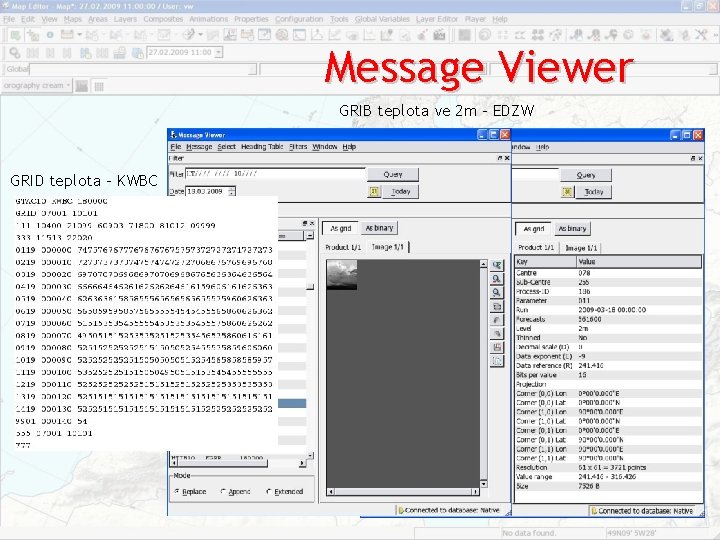
Task: Open Composites menu in Map Editor
Action: click(x=163, y=19)
